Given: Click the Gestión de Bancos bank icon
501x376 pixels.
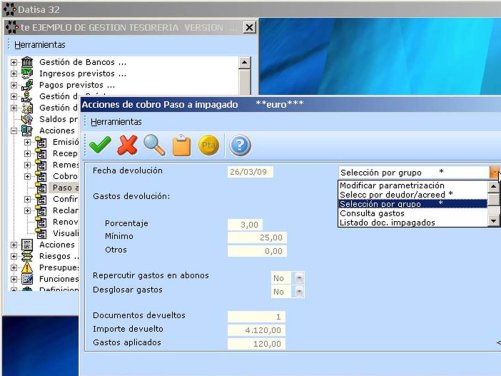Looking at the screenshot, I should 27,62.
